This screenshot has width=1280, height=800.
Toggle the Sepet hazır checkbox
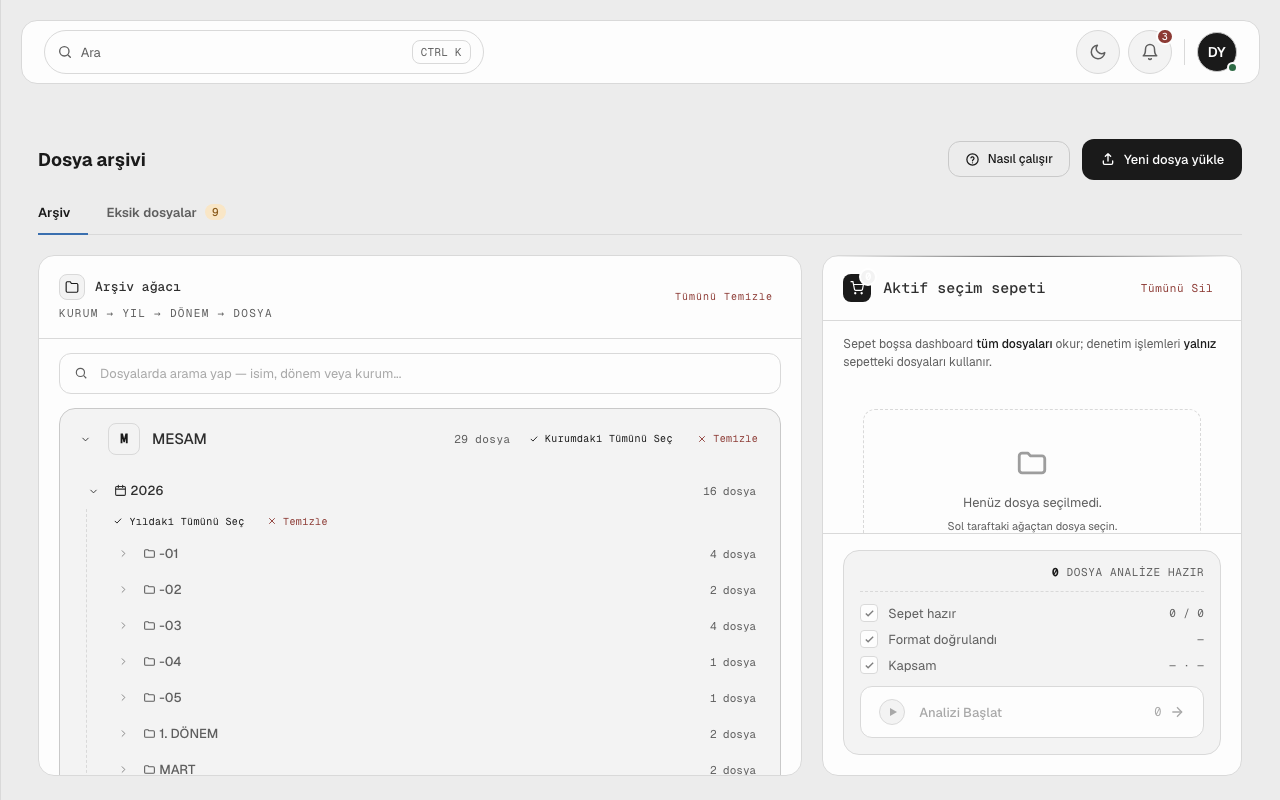869,613
